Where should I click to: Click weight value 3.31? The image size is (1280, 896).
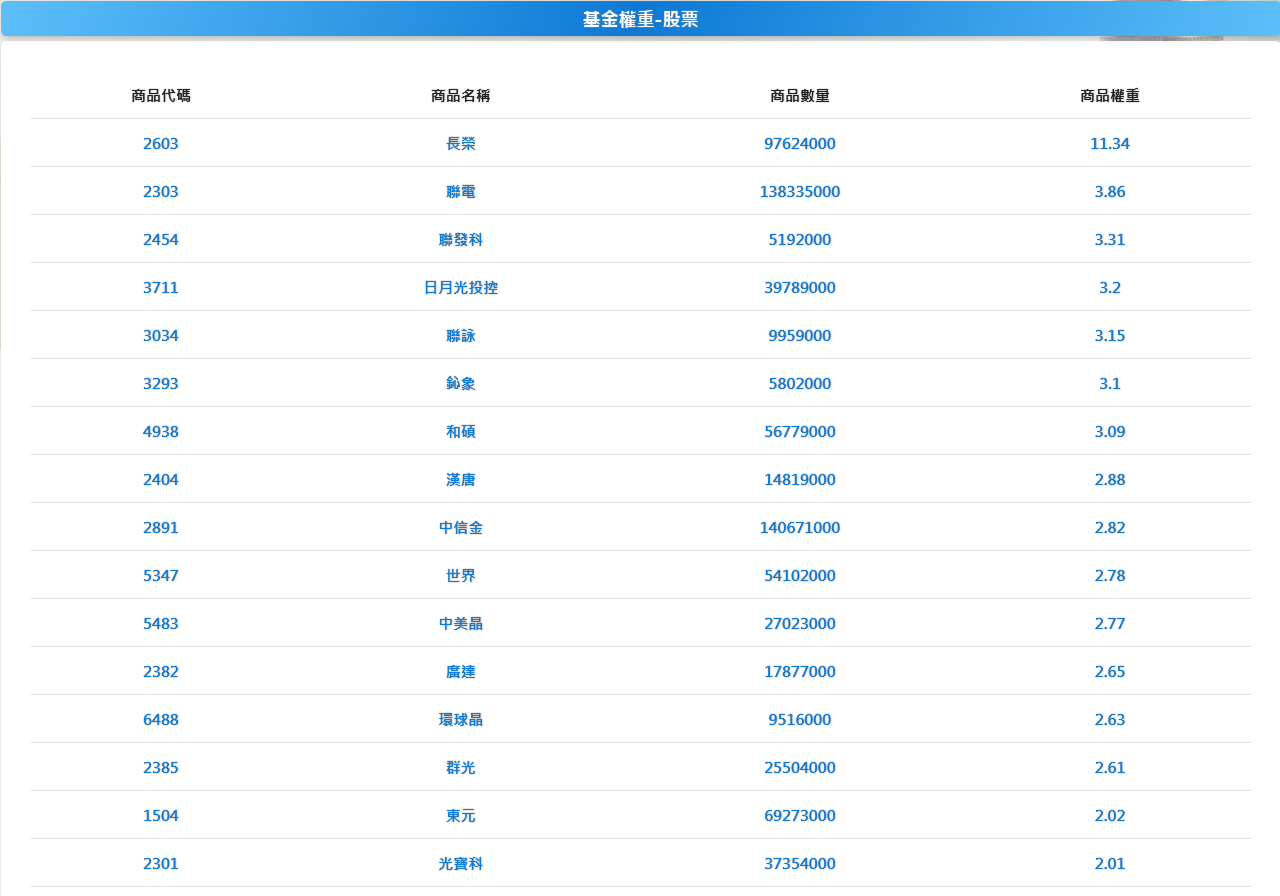click(1110, 240)
